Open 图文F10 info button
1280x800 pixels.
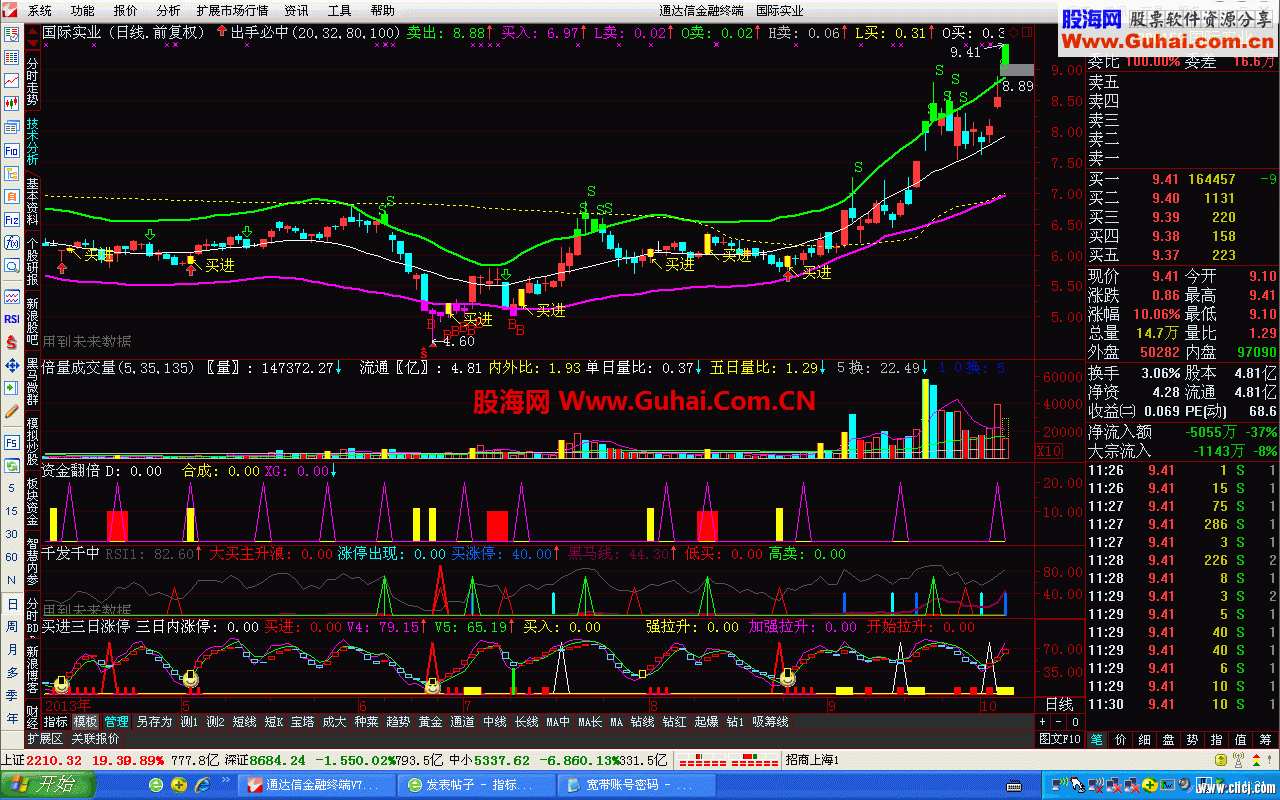[x=1059, y=739]
